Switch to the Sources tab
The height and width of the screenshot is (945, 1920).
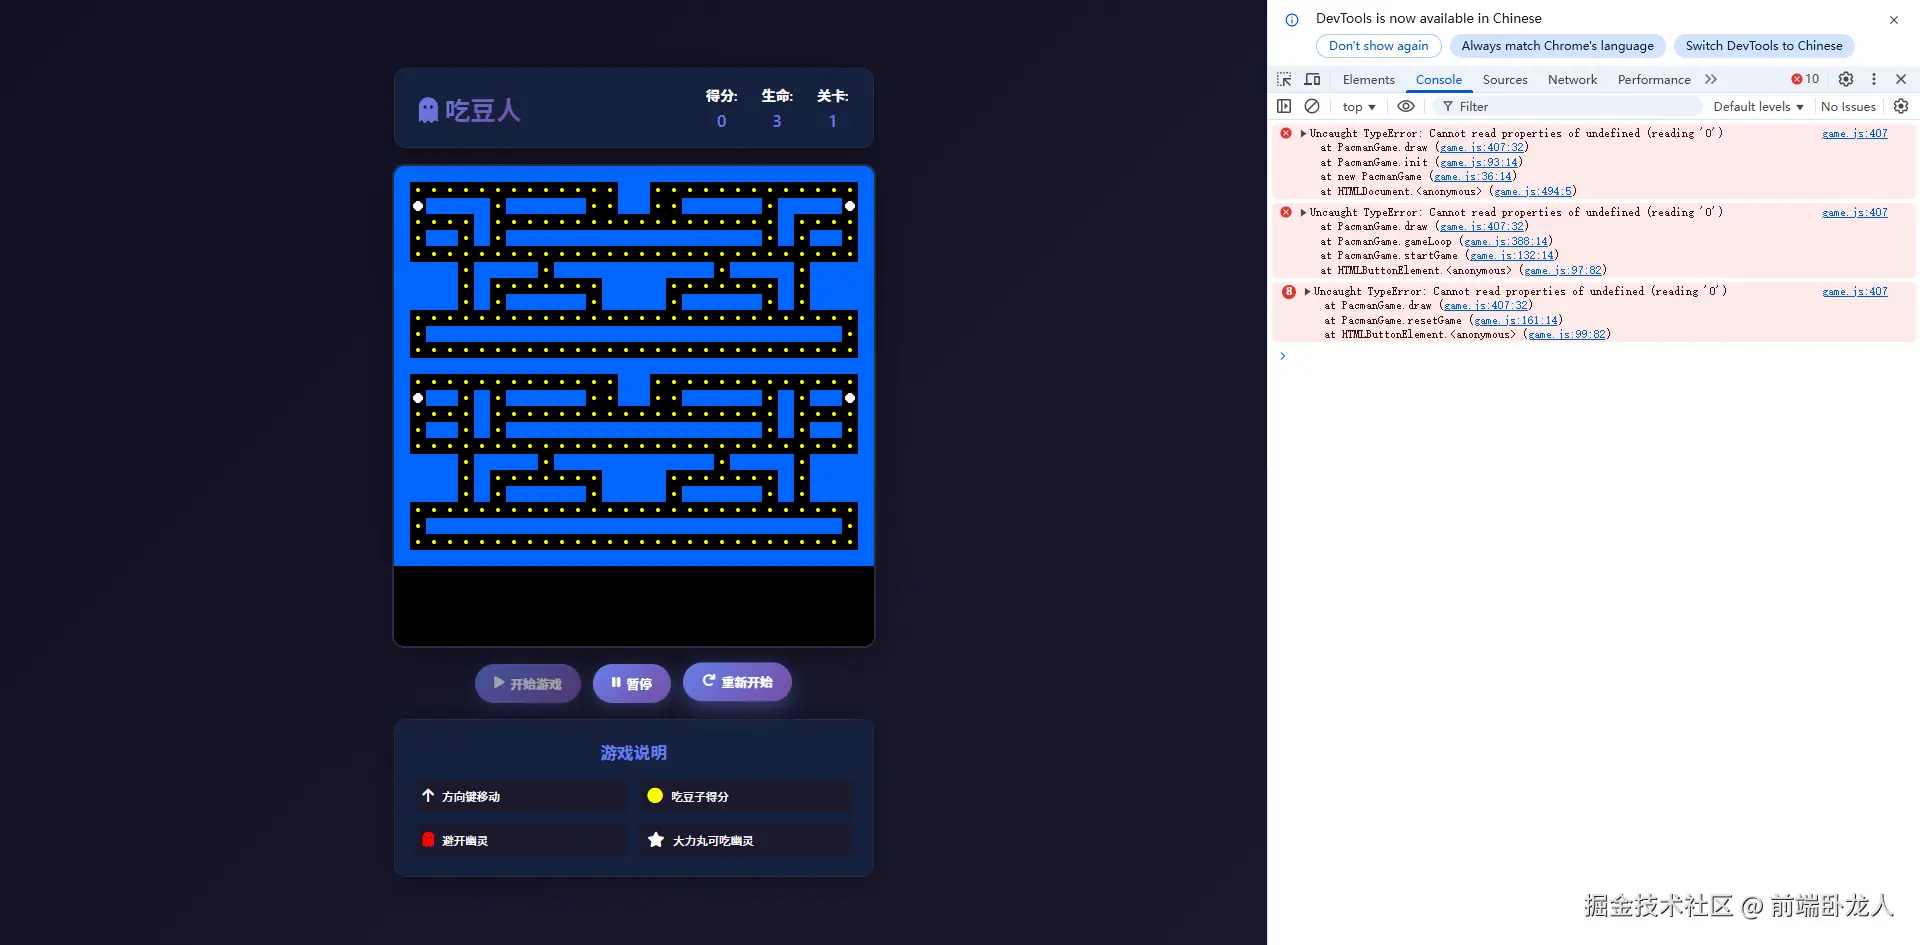1505,80
